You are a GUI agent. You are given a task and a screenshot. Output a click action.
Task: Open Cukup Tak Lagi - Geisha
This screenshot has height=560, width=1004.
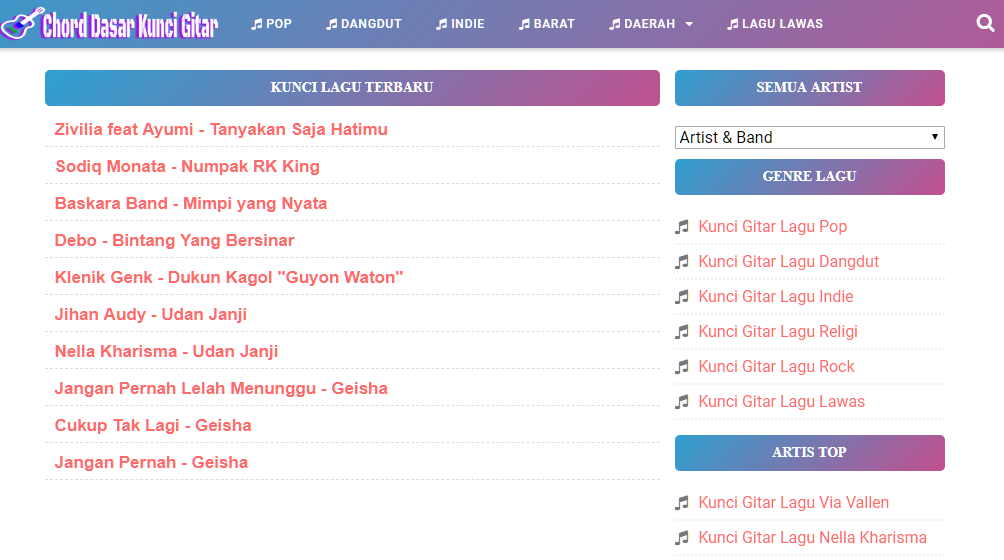tap(153, 426)
